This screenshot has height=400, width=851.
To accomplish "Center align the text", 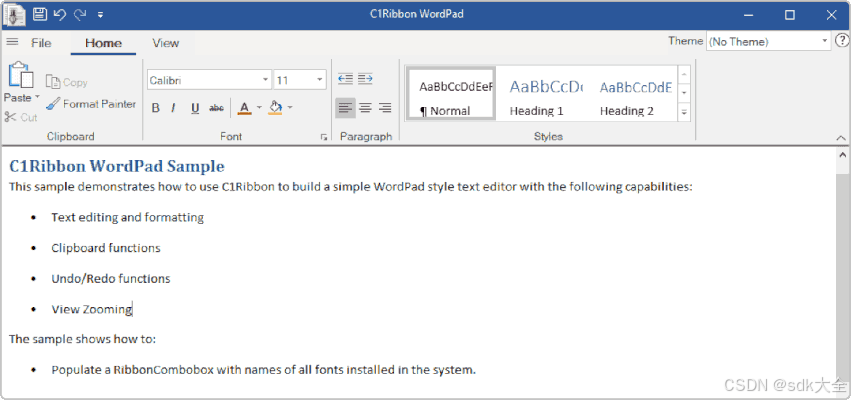I will [365, 108].
